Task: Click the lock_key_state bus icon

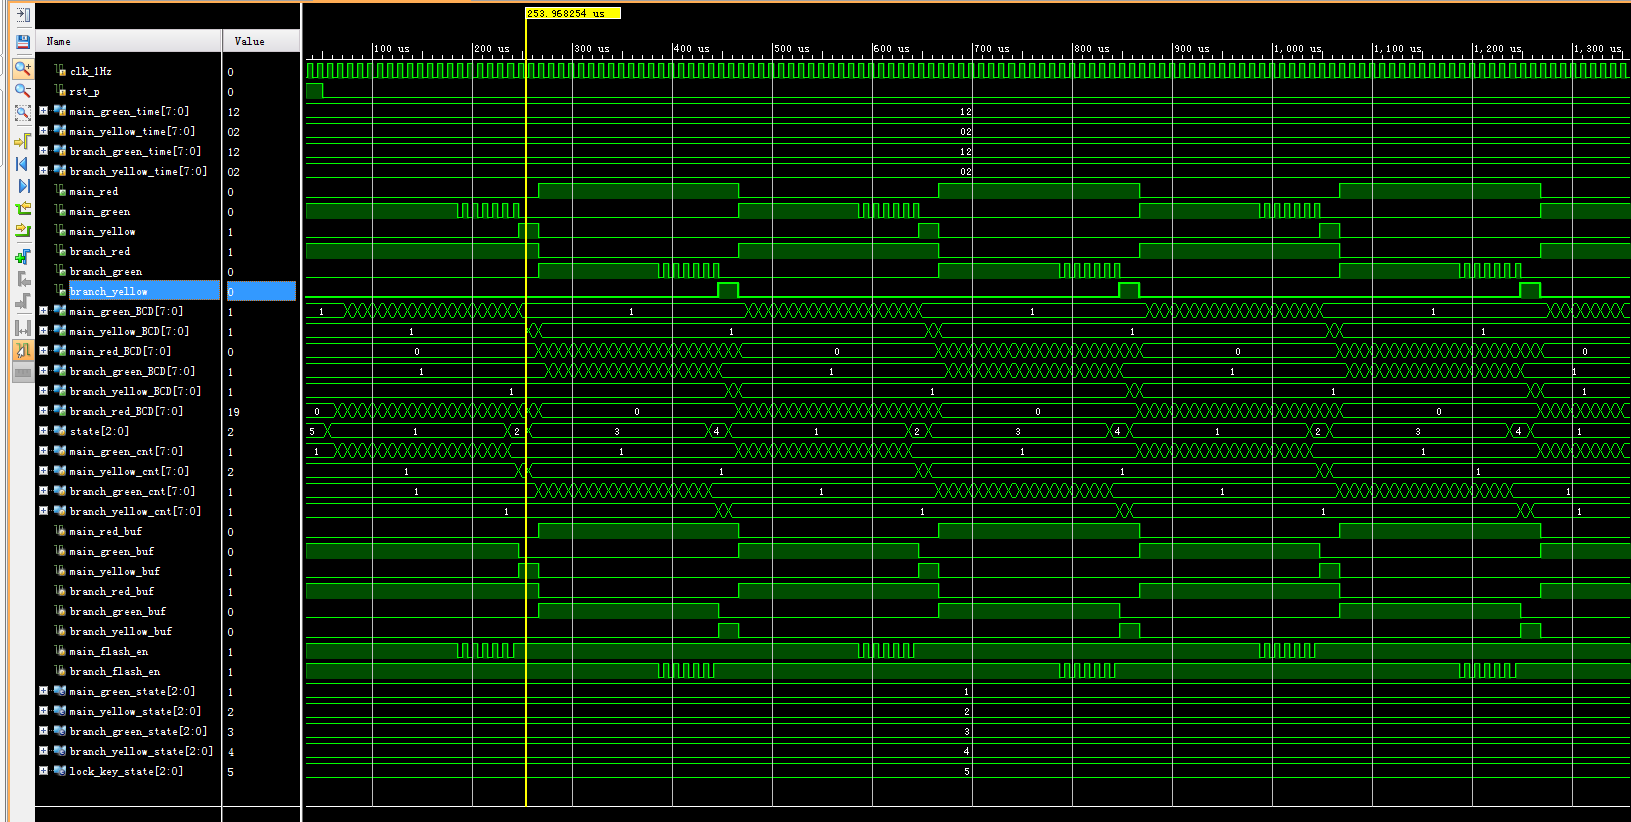Action: click(x=60, y=771)
